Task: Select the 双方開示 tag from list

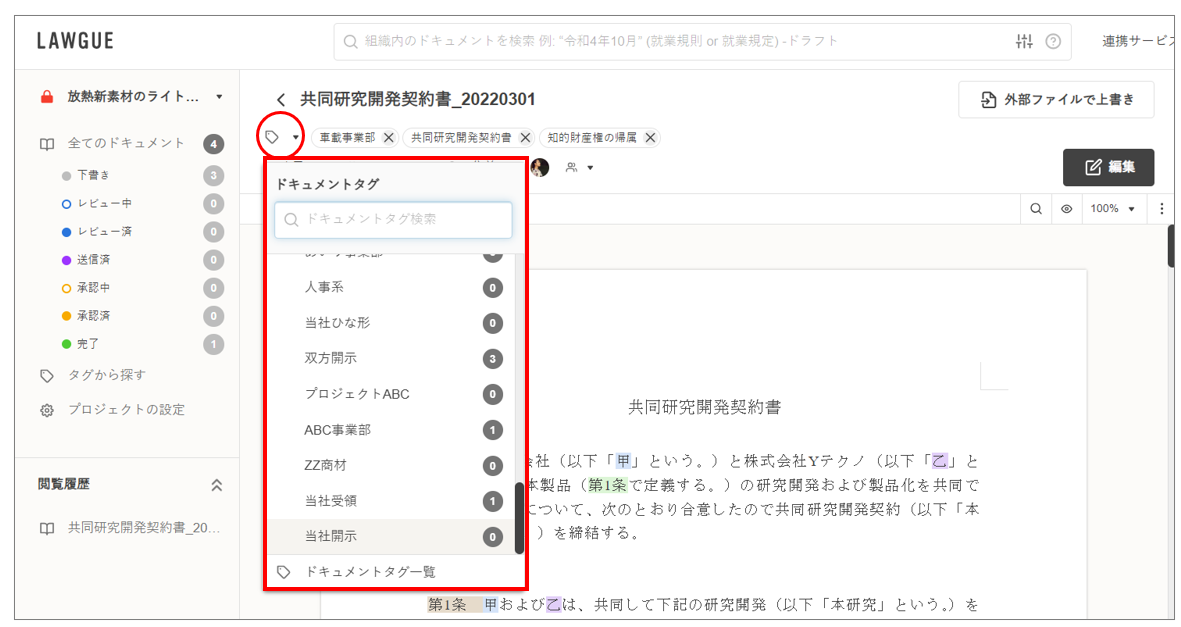Action: click(331, 358)
